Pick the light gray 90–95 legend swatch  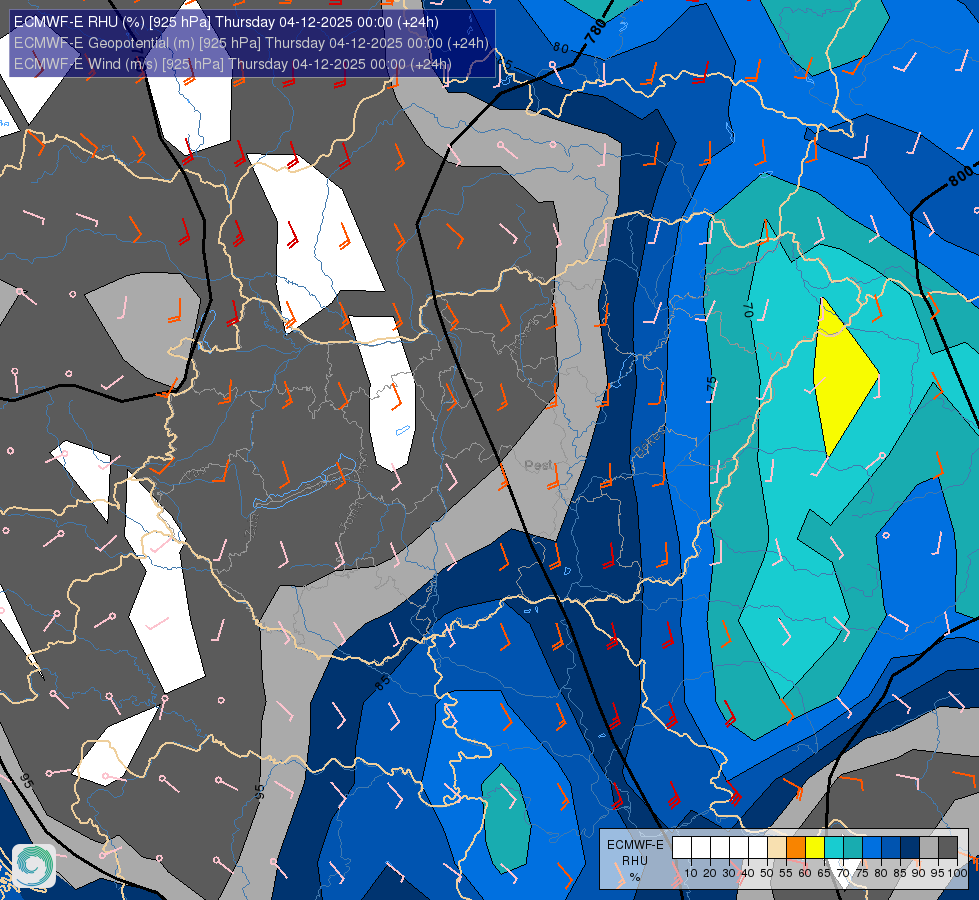pyautogui.click(x=929, y=848)
